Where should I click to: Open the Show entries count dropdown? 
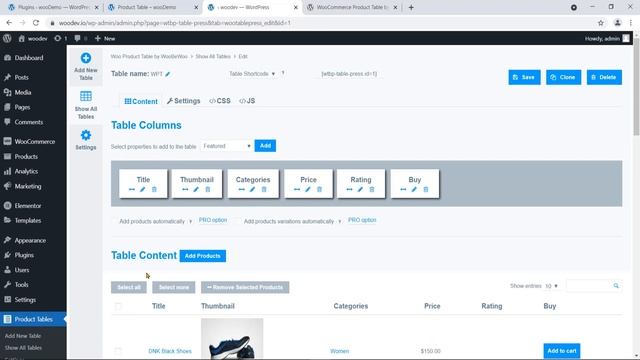pos(551,286)
